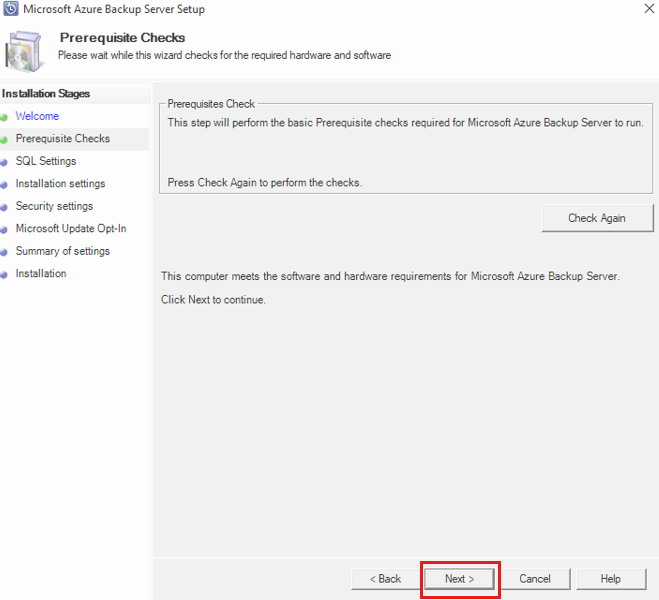Click the 'Prerequisites Check' group label

(x=211, y=104)
